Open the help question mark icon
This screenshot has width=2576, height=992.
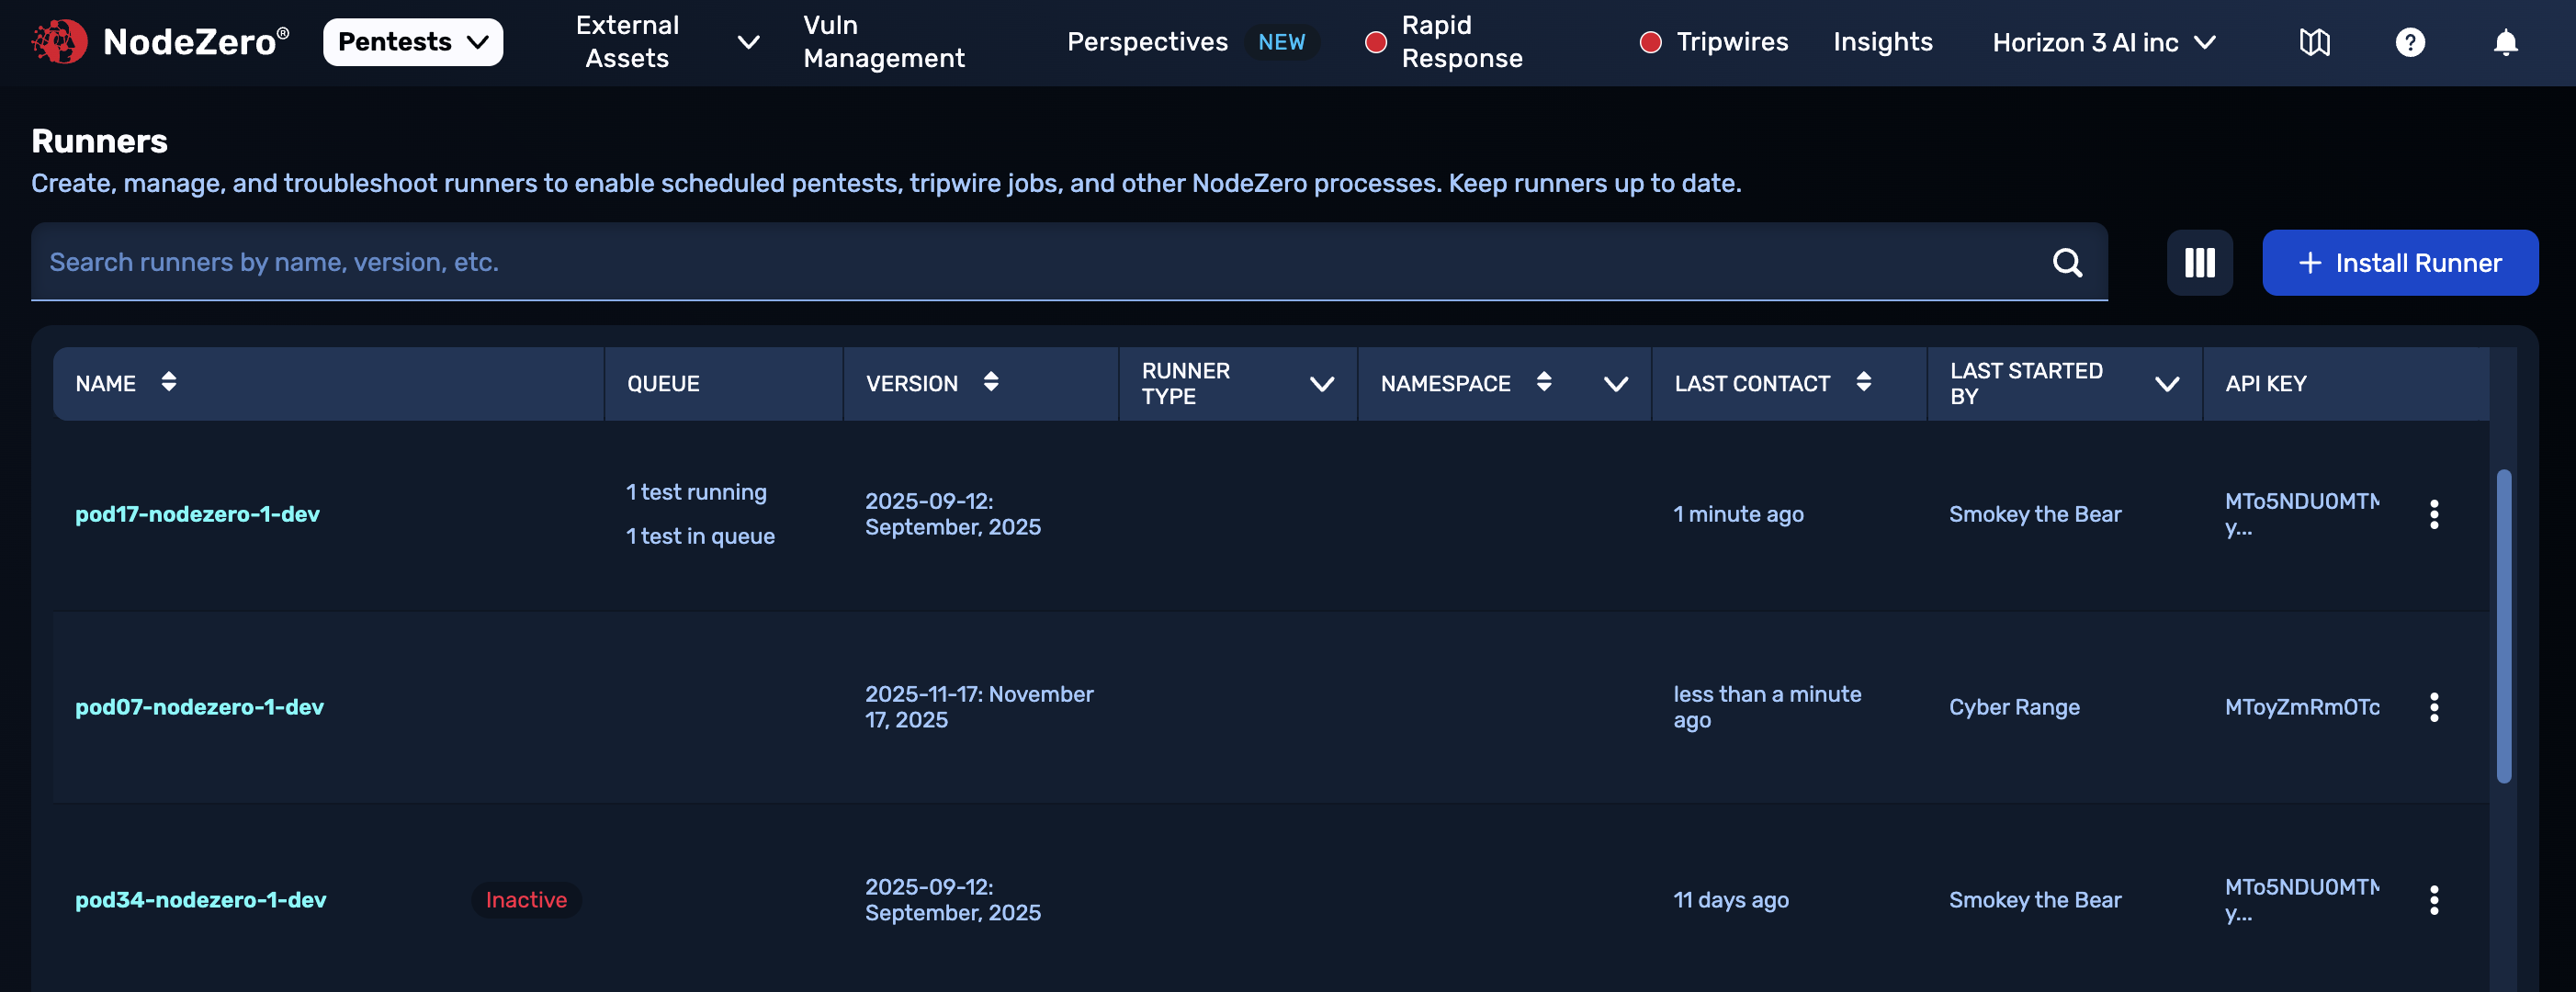tap(2410, 42)
